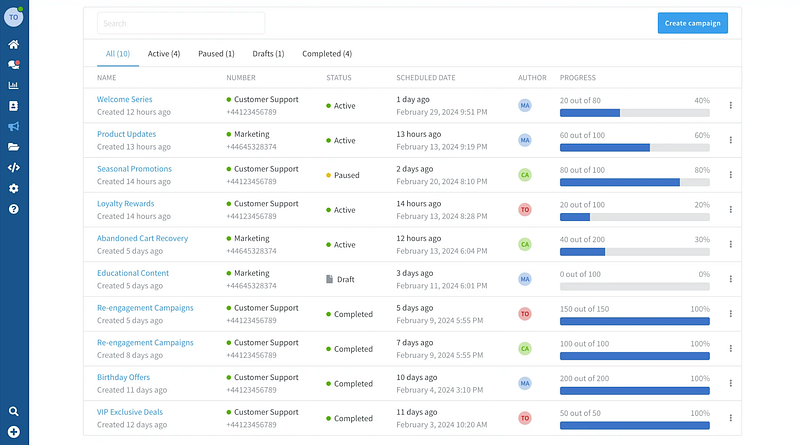
Task: Click the Create campaign button
Action: click(x=692, y=23)
